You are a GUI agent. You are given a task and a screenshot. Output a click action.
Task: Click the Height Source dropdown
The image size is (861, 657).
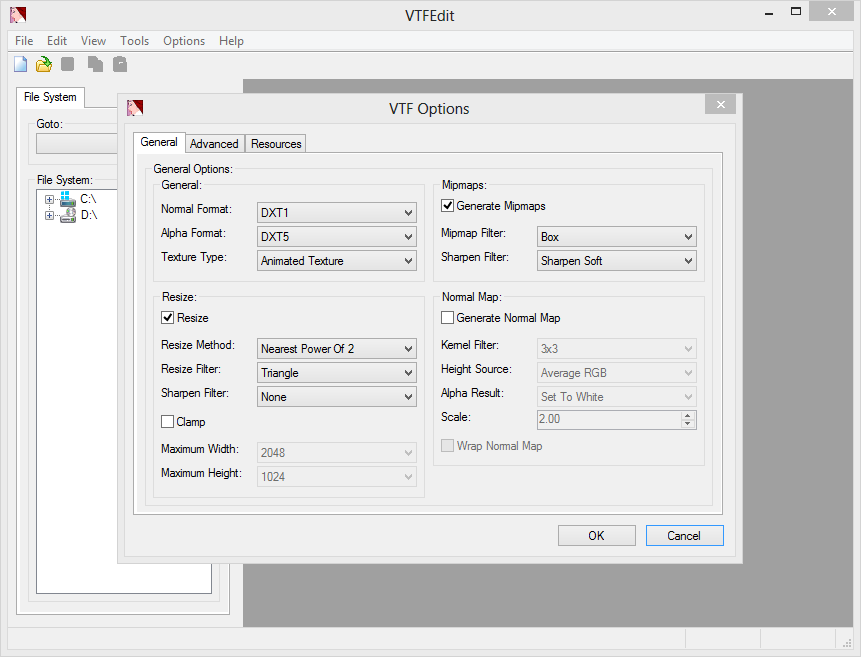[617, 373]
